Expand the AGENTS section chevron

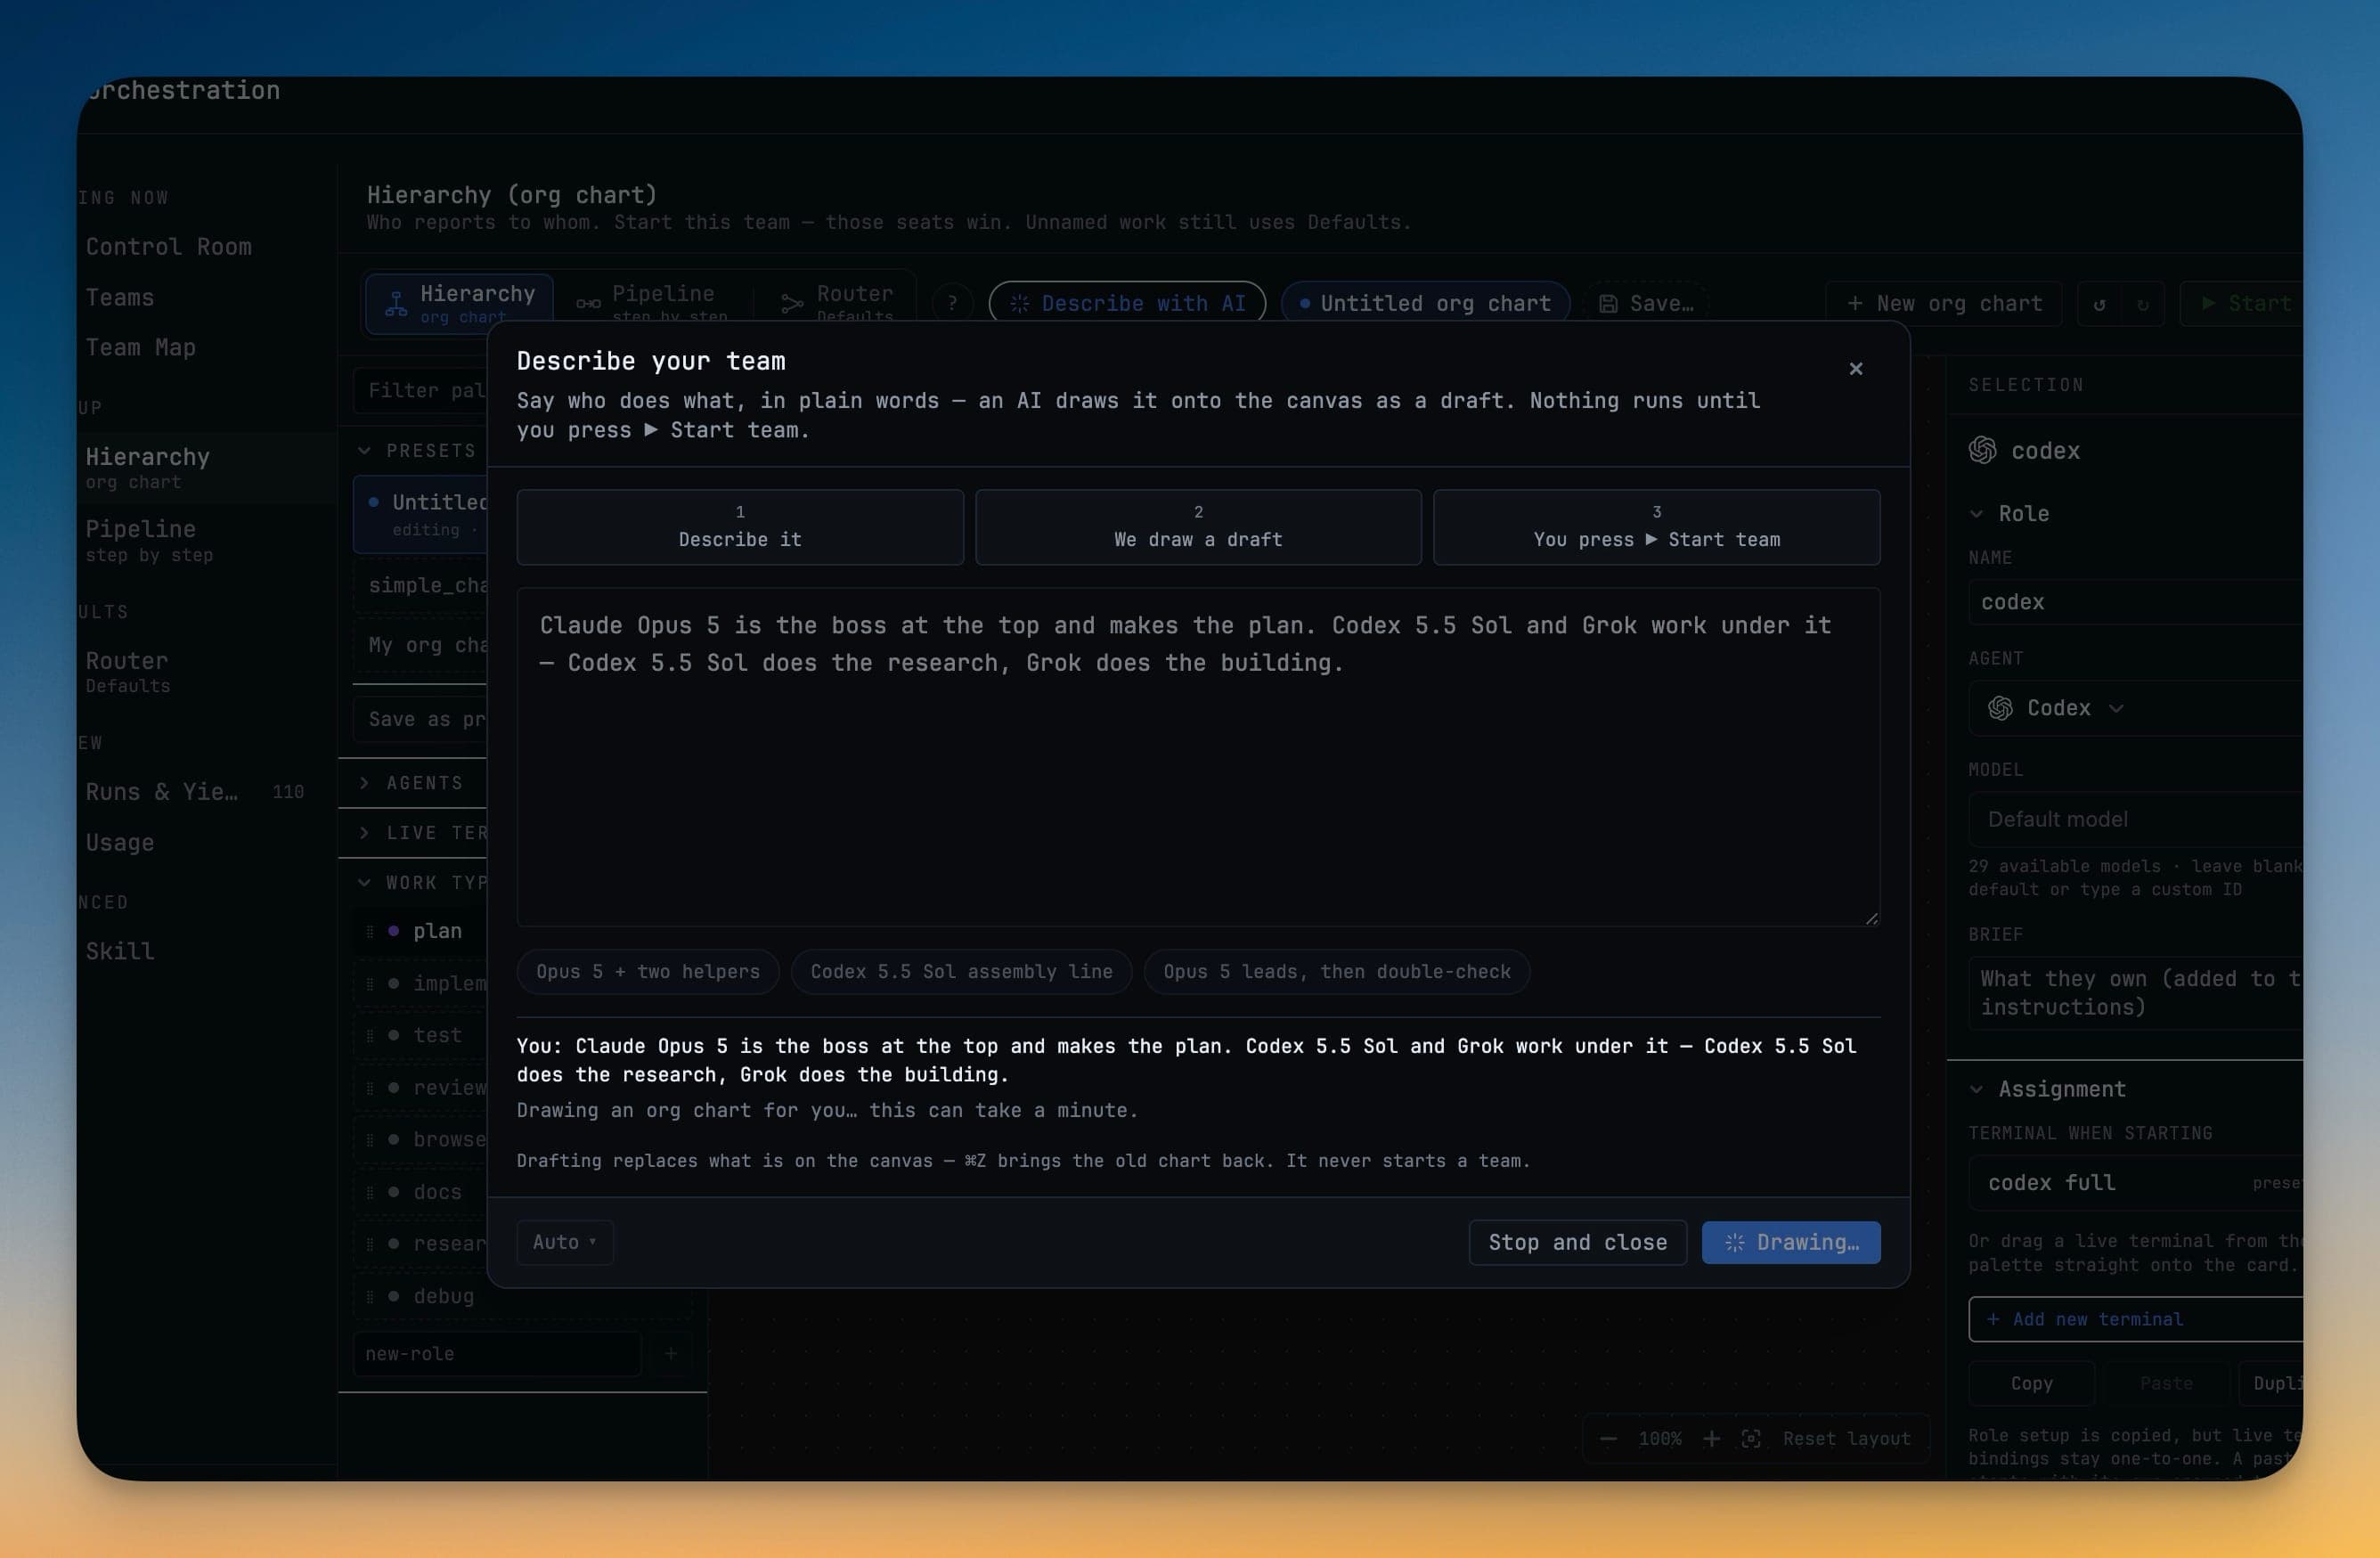pyautogui.click(x=364, y=783)
